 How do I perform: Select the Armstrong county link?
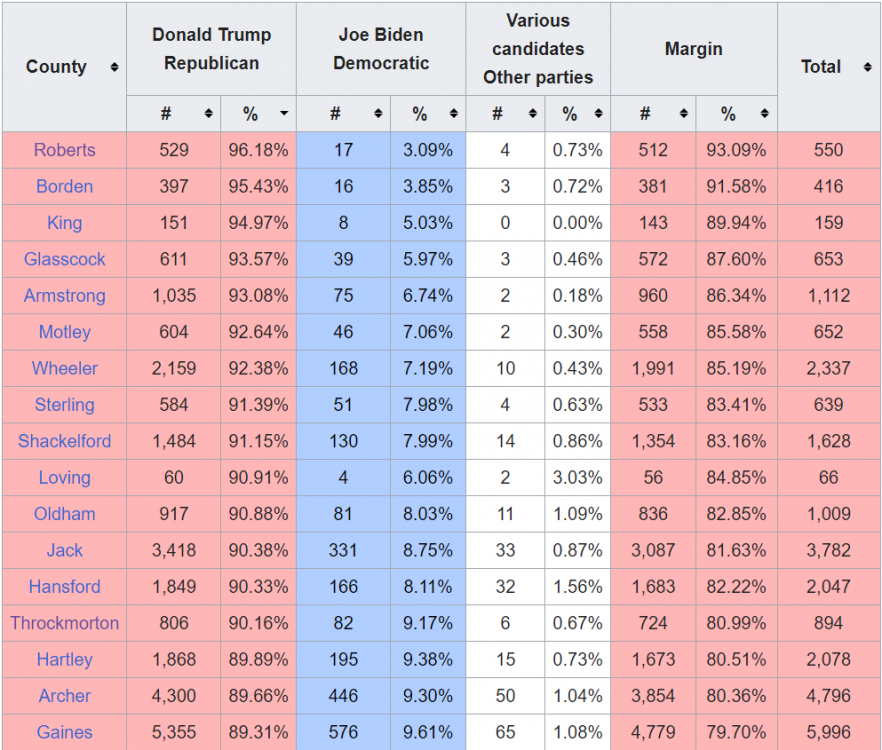pyautogui.click(x=64, y=296)
